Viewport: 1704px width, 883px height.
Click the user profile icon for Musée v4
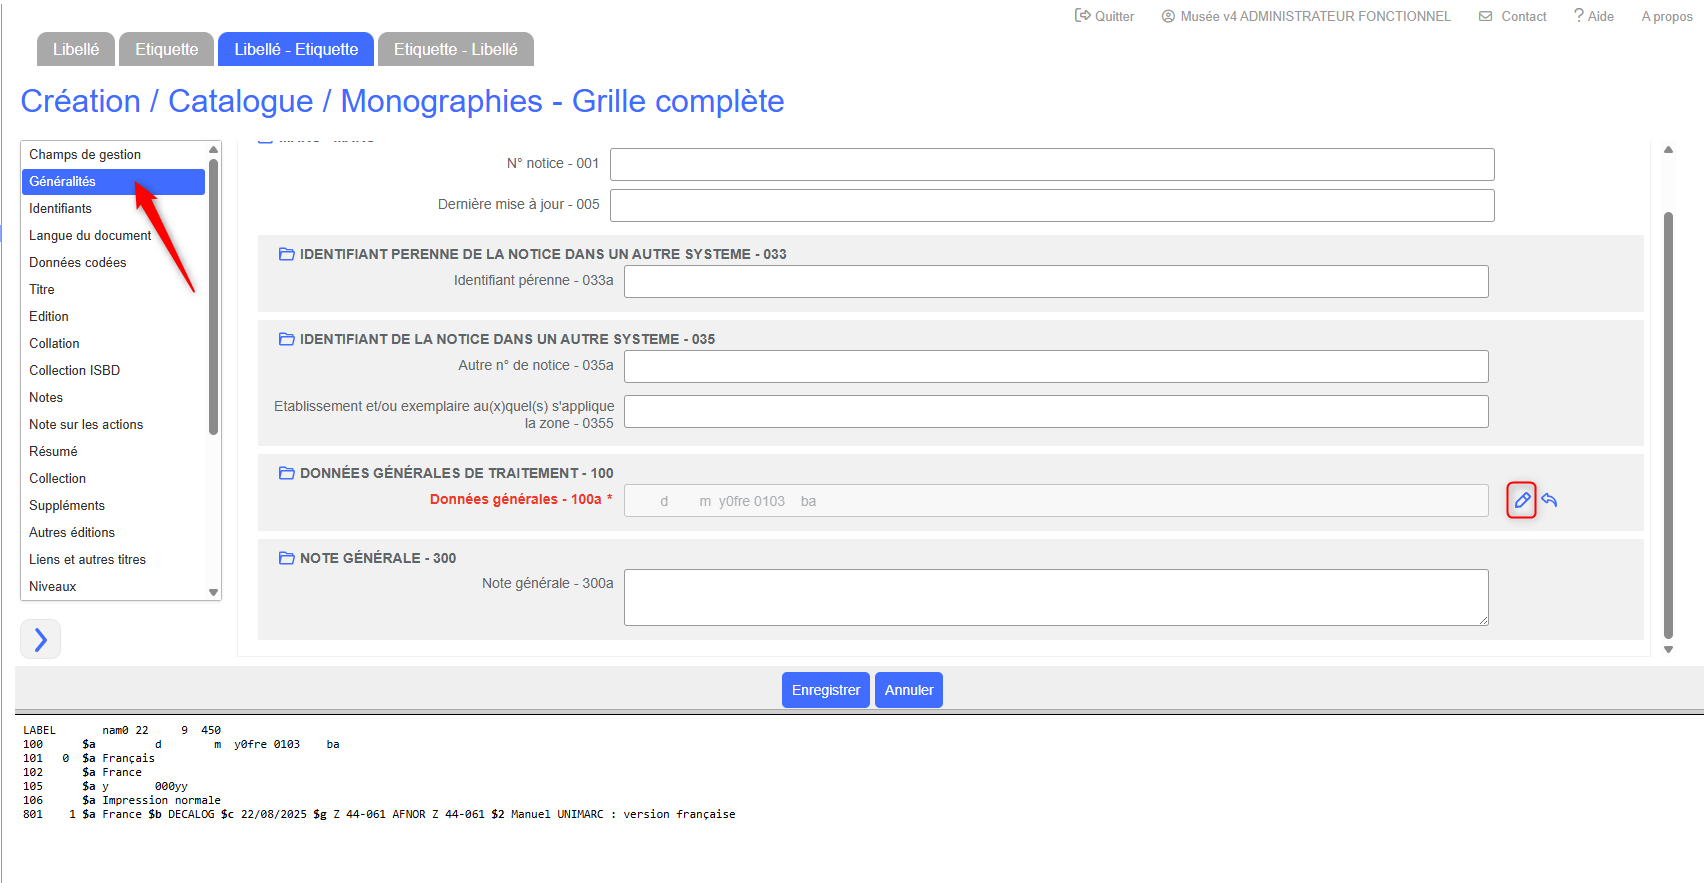[1168, 16]
